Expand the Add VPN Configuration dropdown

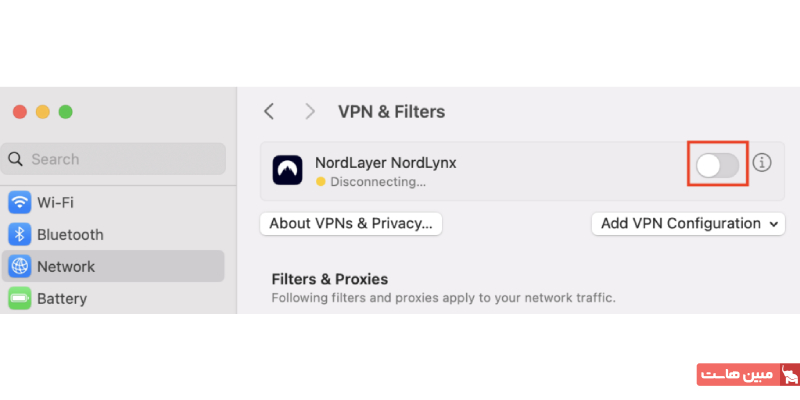pyautogui.click(x=687, y=224)
